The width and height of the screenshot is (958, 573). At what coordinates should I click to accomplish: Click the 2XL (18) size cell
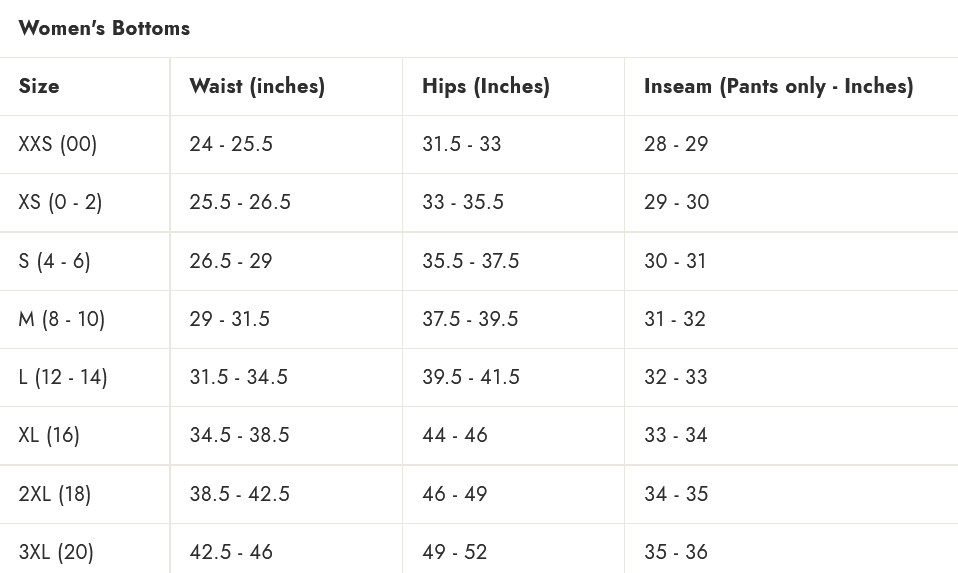point(54,494)
